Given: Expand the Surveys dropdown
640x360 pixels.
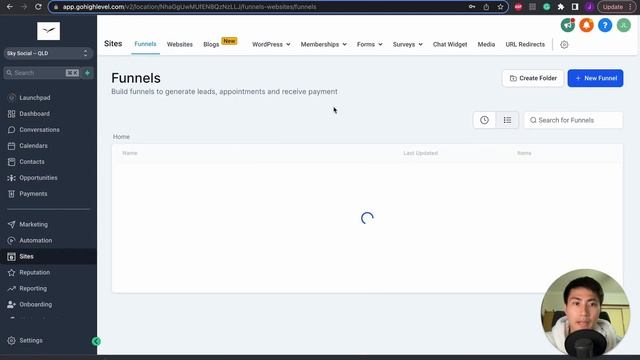Looking at the screenshot, I should [408, 44].
